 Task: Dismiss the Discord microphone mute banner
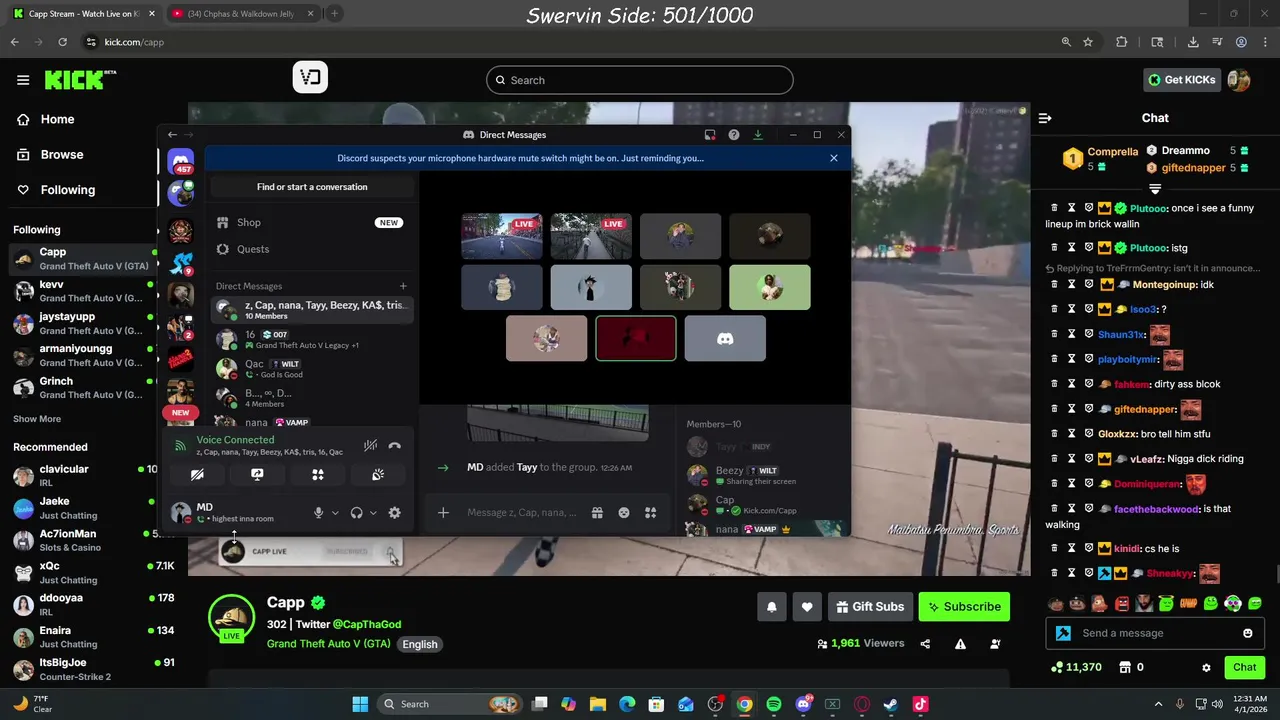coord(834,158)
